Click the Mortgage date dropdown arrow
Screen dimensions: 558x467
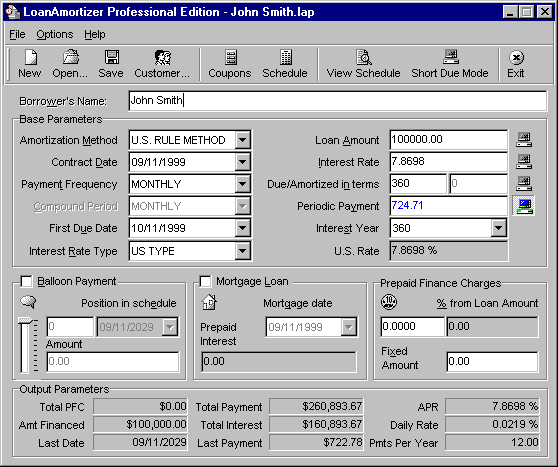tap(349, 327)
